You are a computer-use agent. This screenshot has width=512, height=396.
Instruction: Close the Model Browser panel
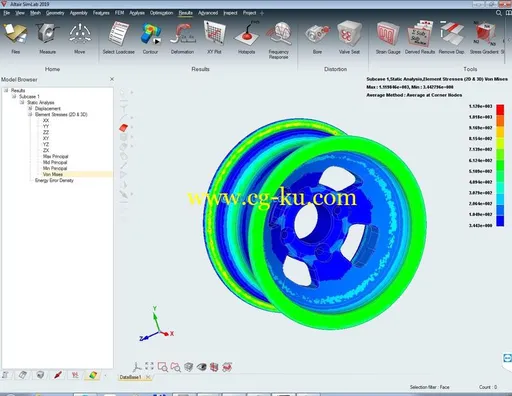pyautogui.click(x=112, y=79)
